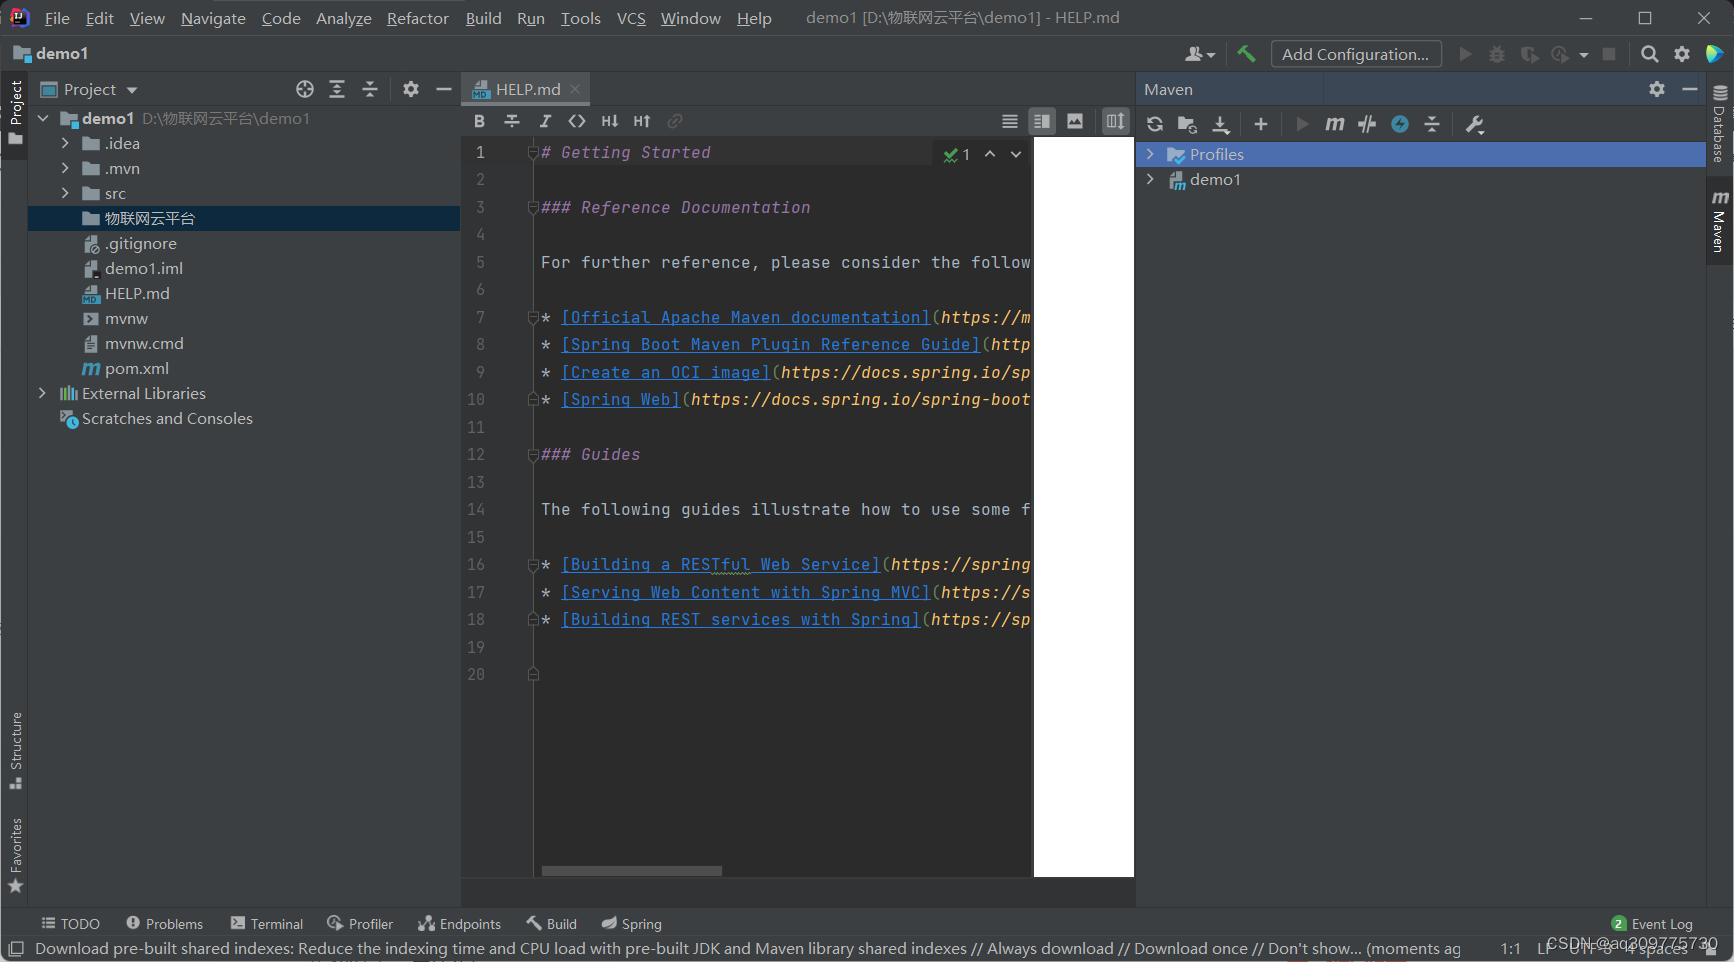Collapse the demo1 project root folder

pyautogui.click(x=43, y=118)
